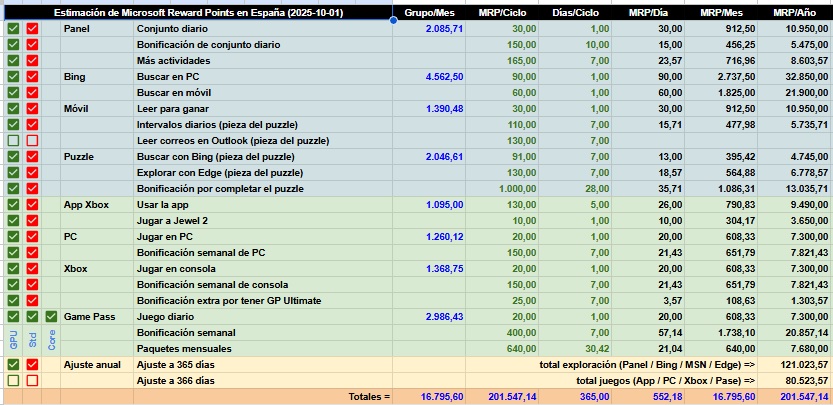This screenshot has height=405, width=833.
Task: Select the Bing group cell
Action: 97,77
